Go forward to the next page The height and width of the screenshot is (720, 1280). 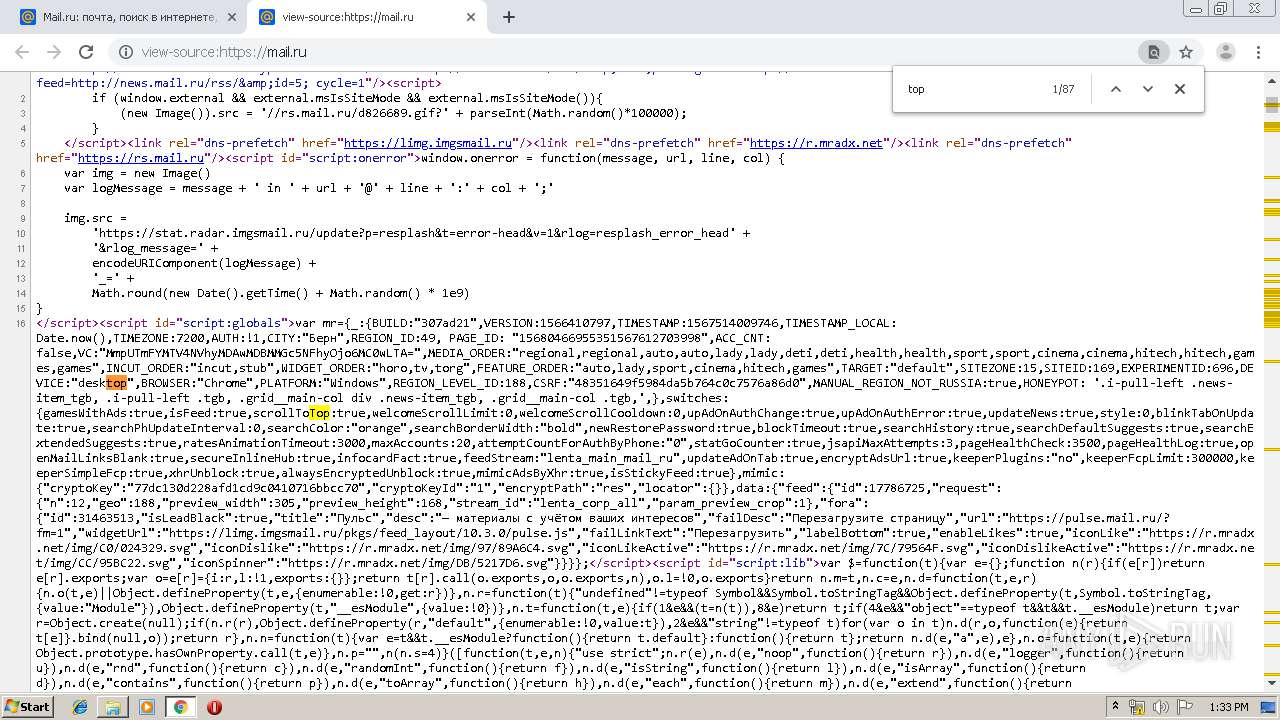pos(54,52)
